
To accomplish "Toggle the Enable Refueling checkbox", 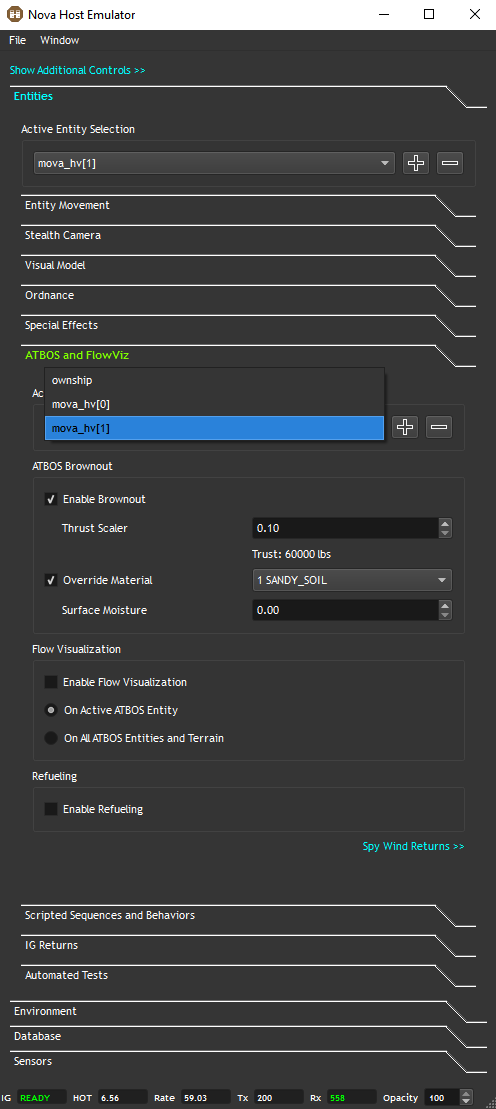I will (51, 809).
